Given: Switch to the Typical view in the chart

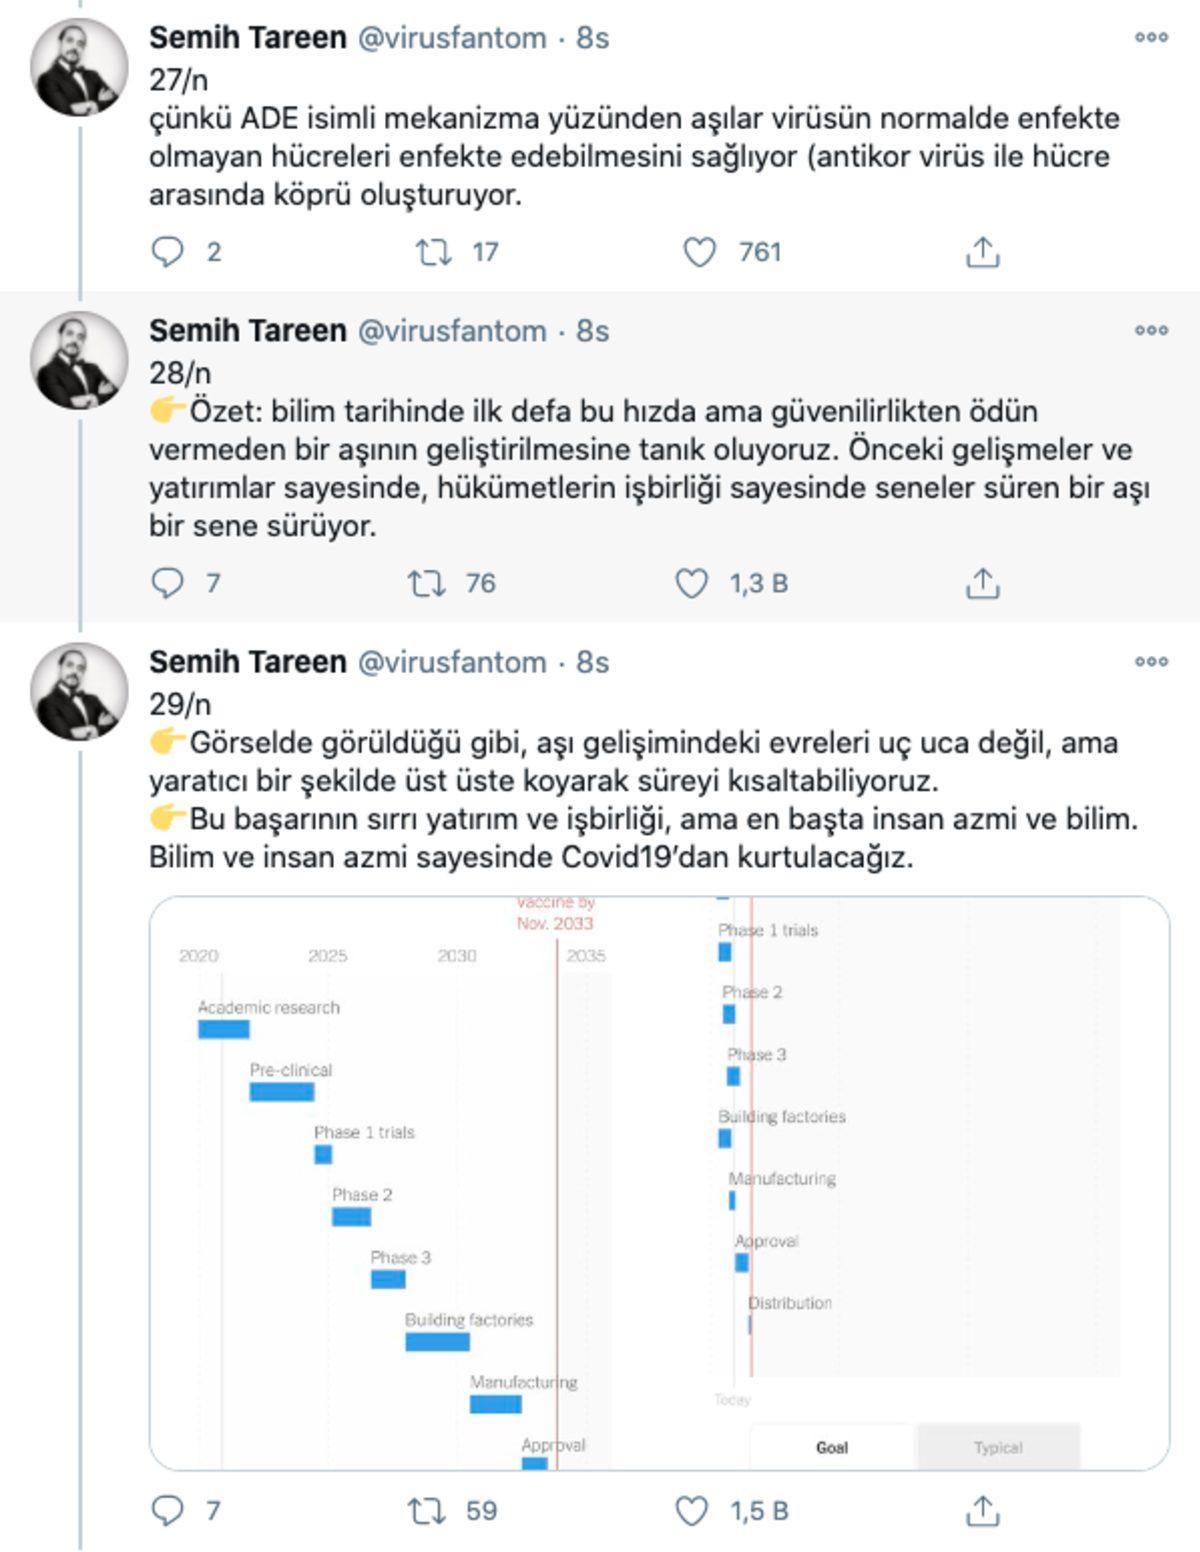Looking at the screenshot, I should pos(998,1447).
